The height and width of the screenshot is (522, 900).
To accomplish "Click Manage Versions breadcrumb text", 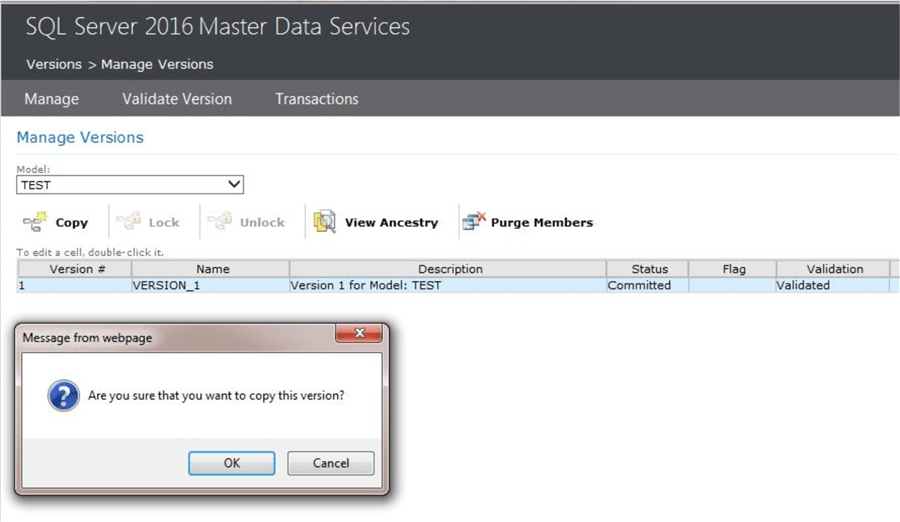I will pyautogui.click(x=157, y=64).
